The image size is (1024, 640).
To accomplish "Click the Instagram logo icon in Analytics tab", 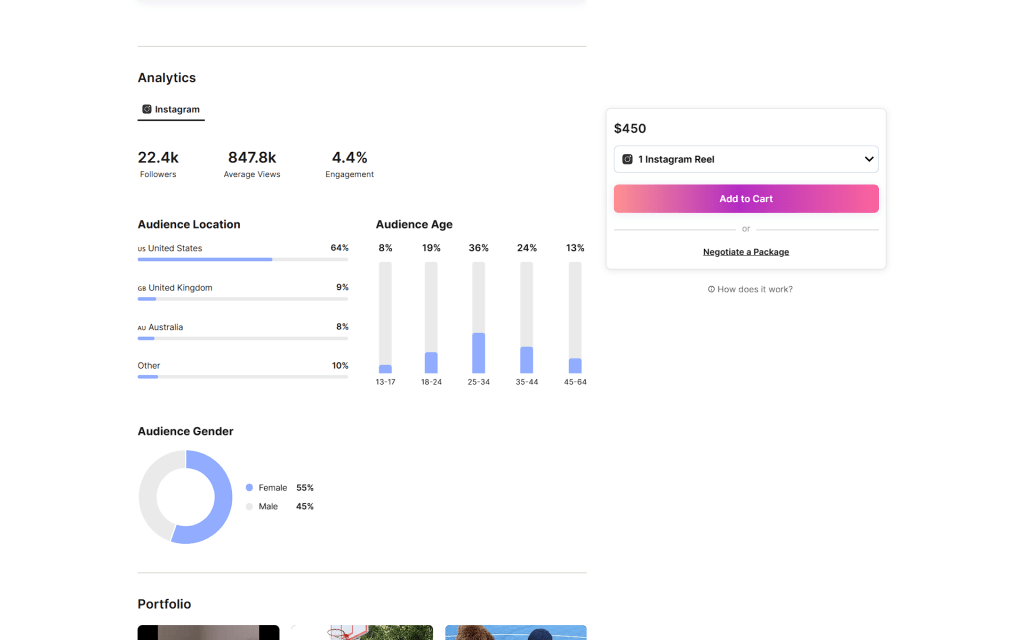I will pos(147,109).
